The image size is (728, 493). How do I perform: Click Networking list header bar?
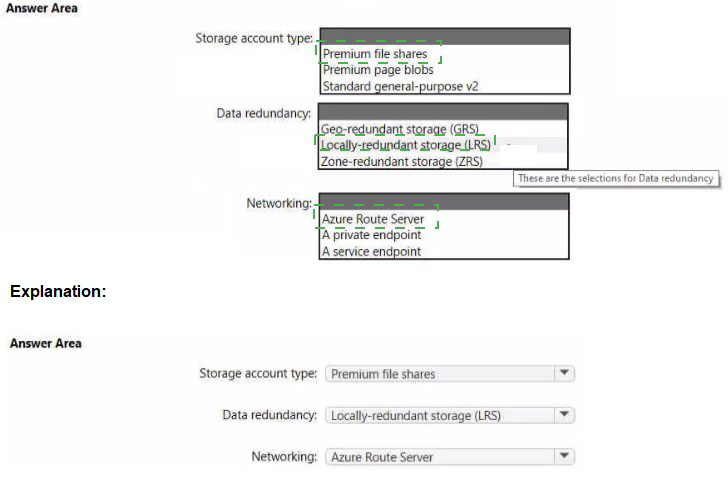(x=444, y=202)
